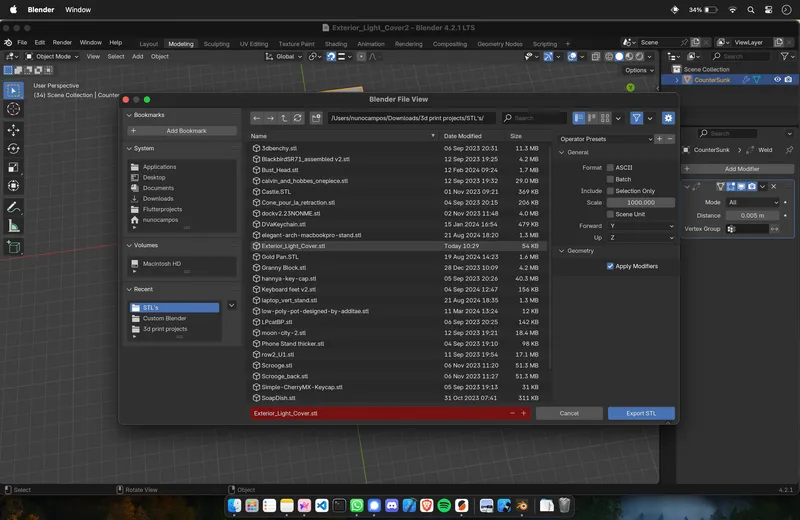Enable the Selection Only checkbox

pos(610,191)
